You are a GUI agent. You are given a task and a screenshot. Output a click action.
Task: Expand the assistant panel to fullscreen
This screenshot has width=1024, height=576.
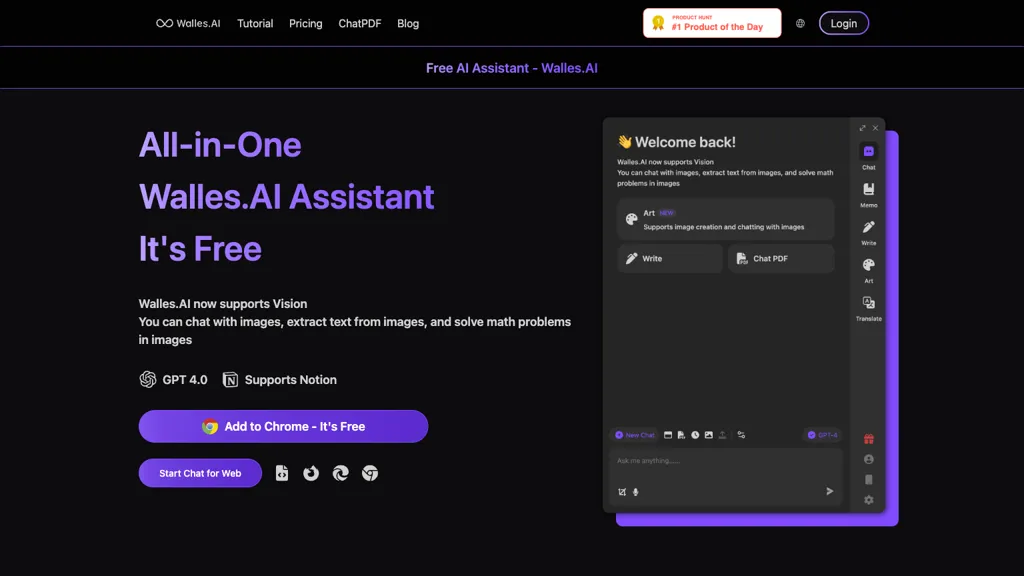(862, 128)
